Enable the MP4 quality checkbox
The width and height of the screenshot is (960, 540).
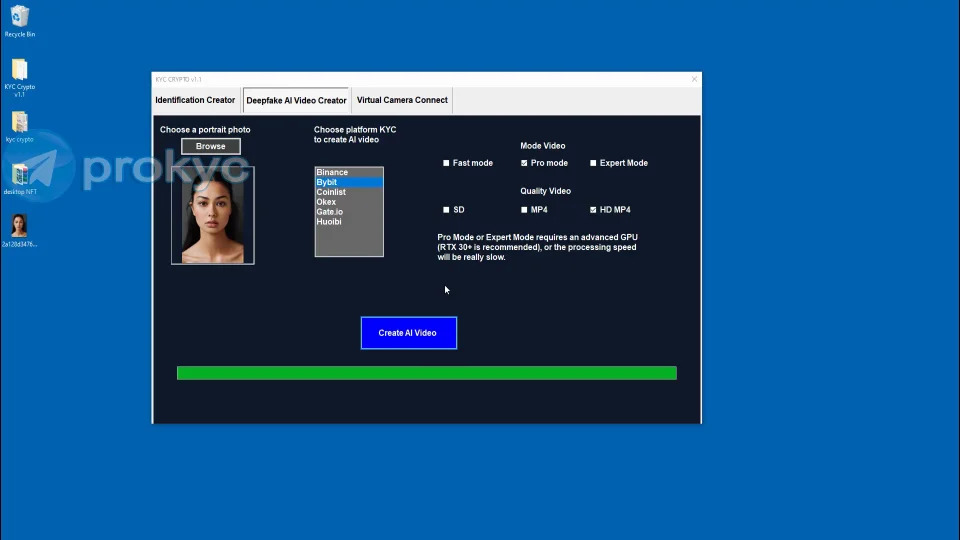[x=524, y=209]
